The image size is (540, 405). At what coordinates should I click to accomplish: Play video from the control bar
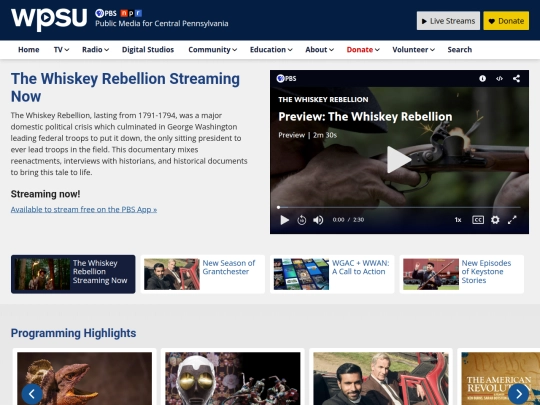284,220
